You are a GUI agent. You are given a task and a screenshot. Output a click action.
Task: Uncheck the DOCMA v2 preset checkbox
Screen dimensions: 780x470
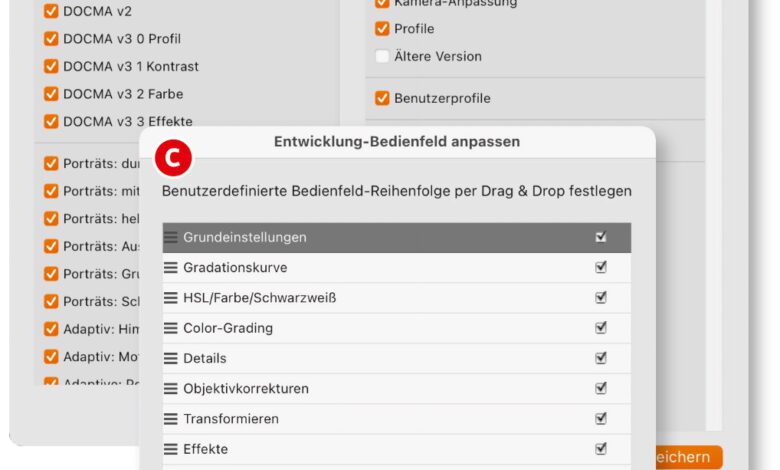(x=51, y=12)
